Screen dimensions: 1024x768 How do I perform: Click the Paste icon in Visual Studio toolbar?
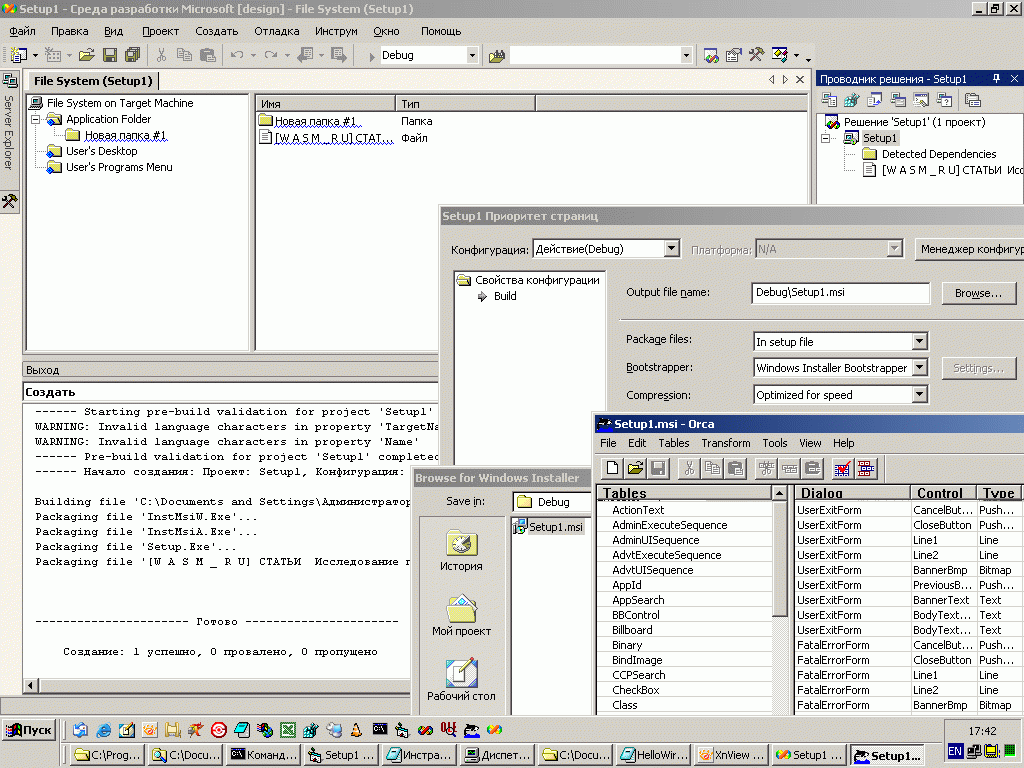[x=208, y=56]
